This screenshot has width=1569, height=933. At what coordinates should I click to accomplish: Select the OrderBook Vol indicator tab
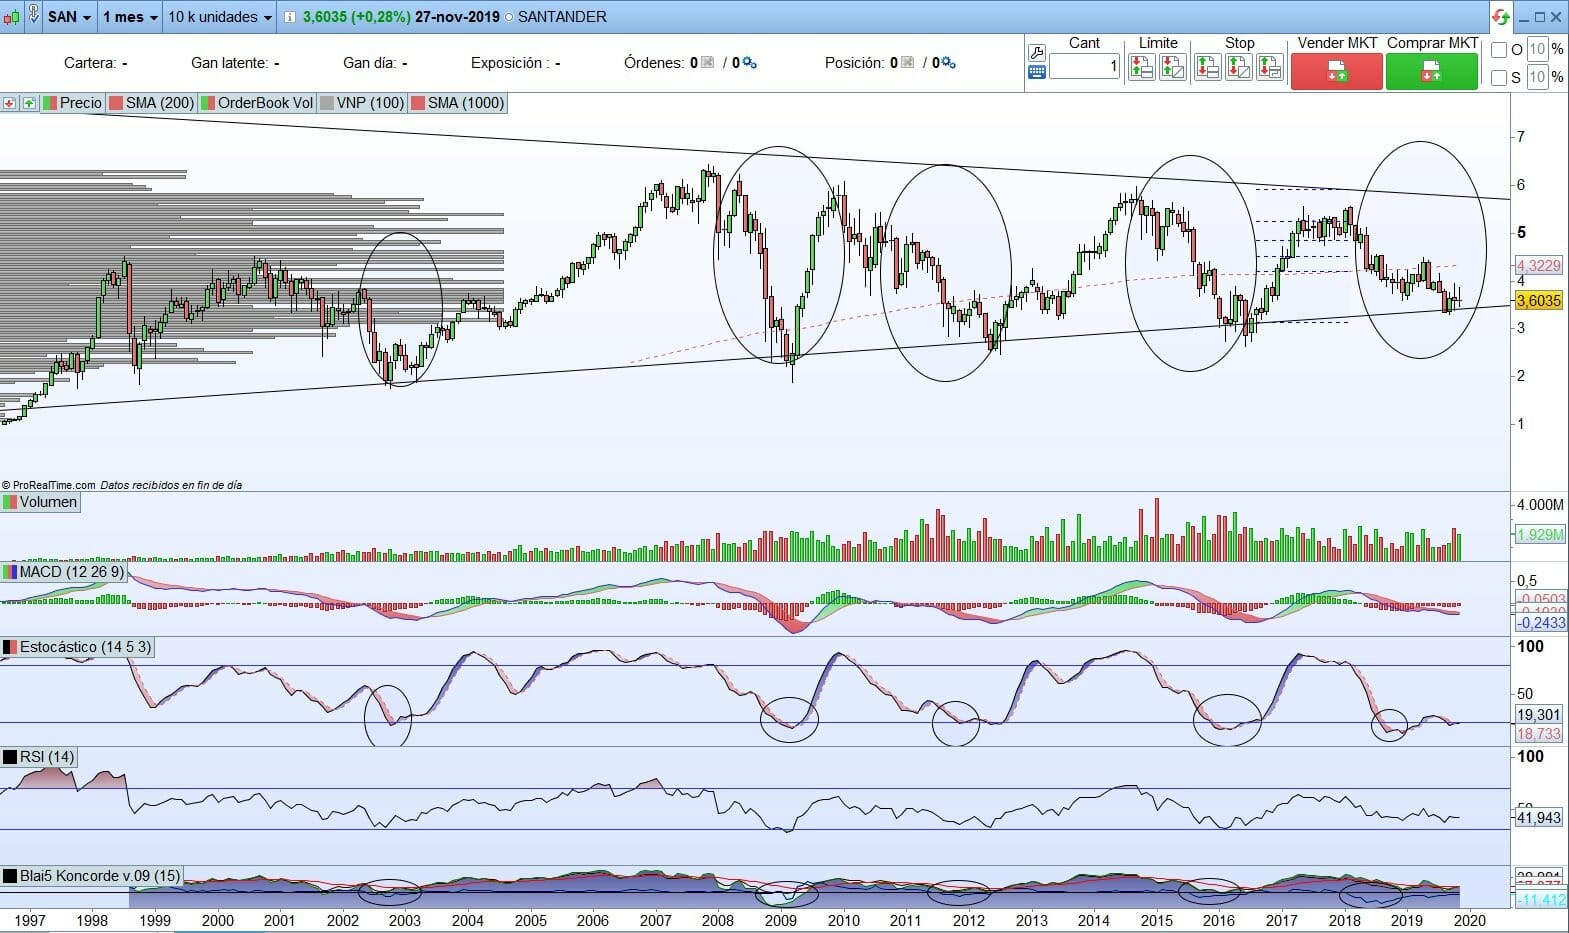[257, 103]
